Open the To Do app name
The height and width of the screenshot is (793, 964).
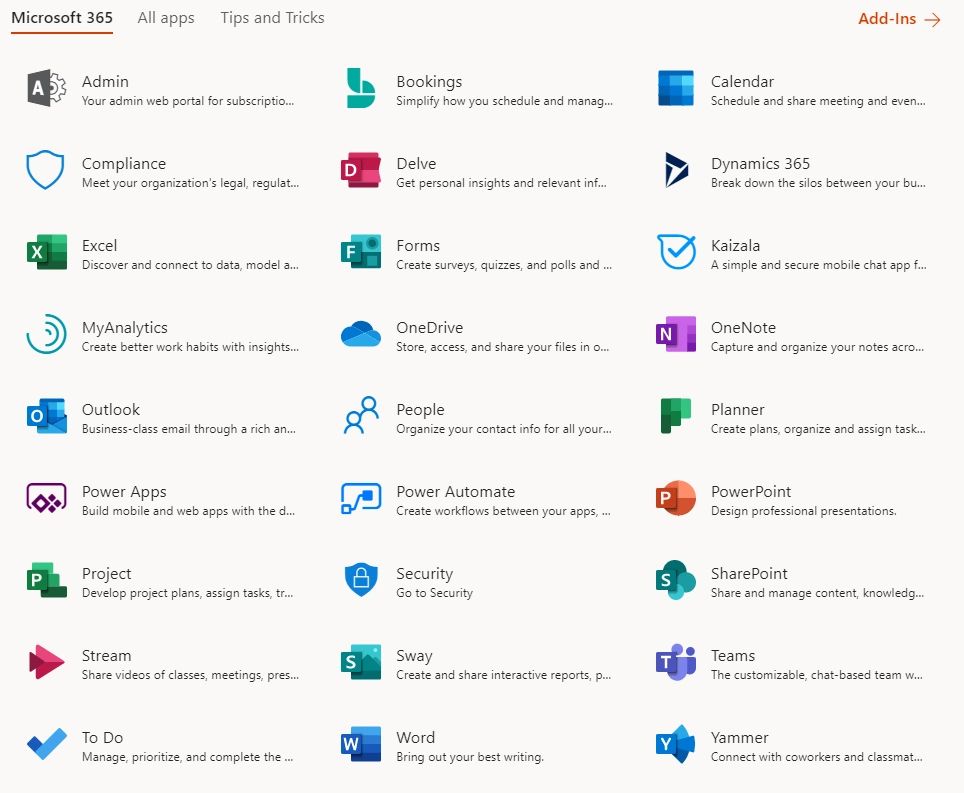[102, 738]
